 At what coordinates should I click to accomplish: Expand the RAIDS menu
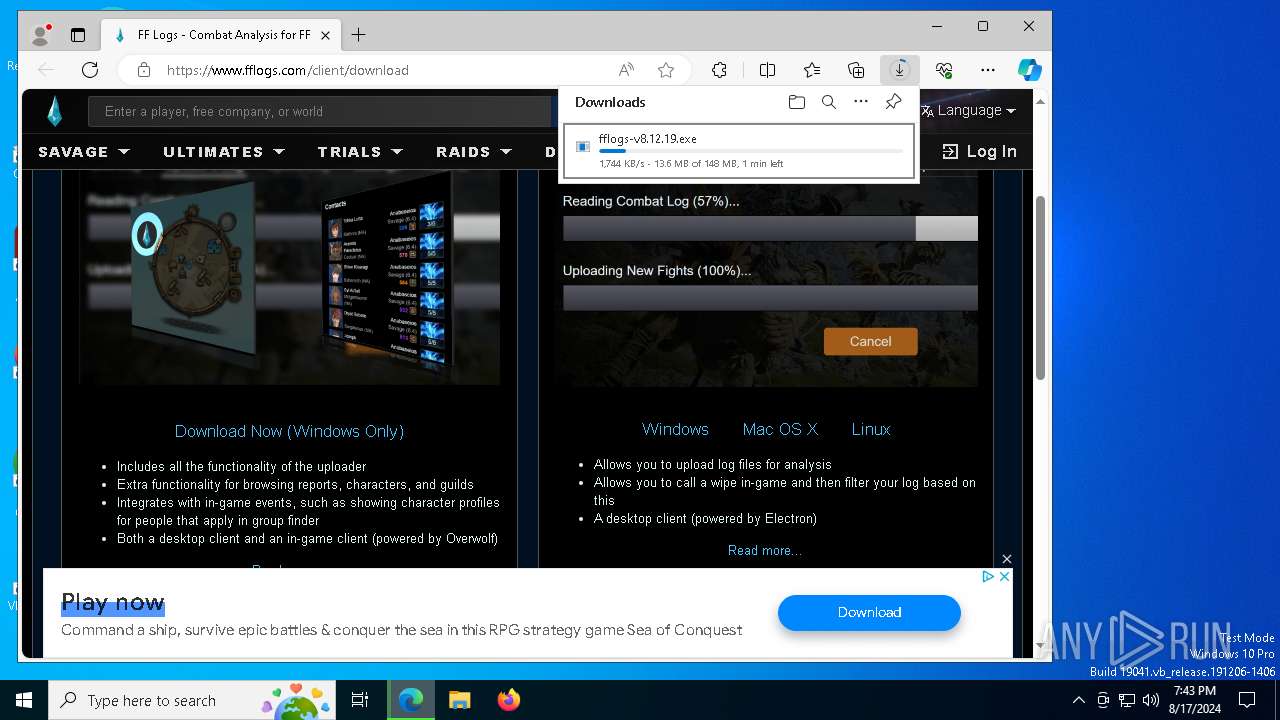click(474, 152)
